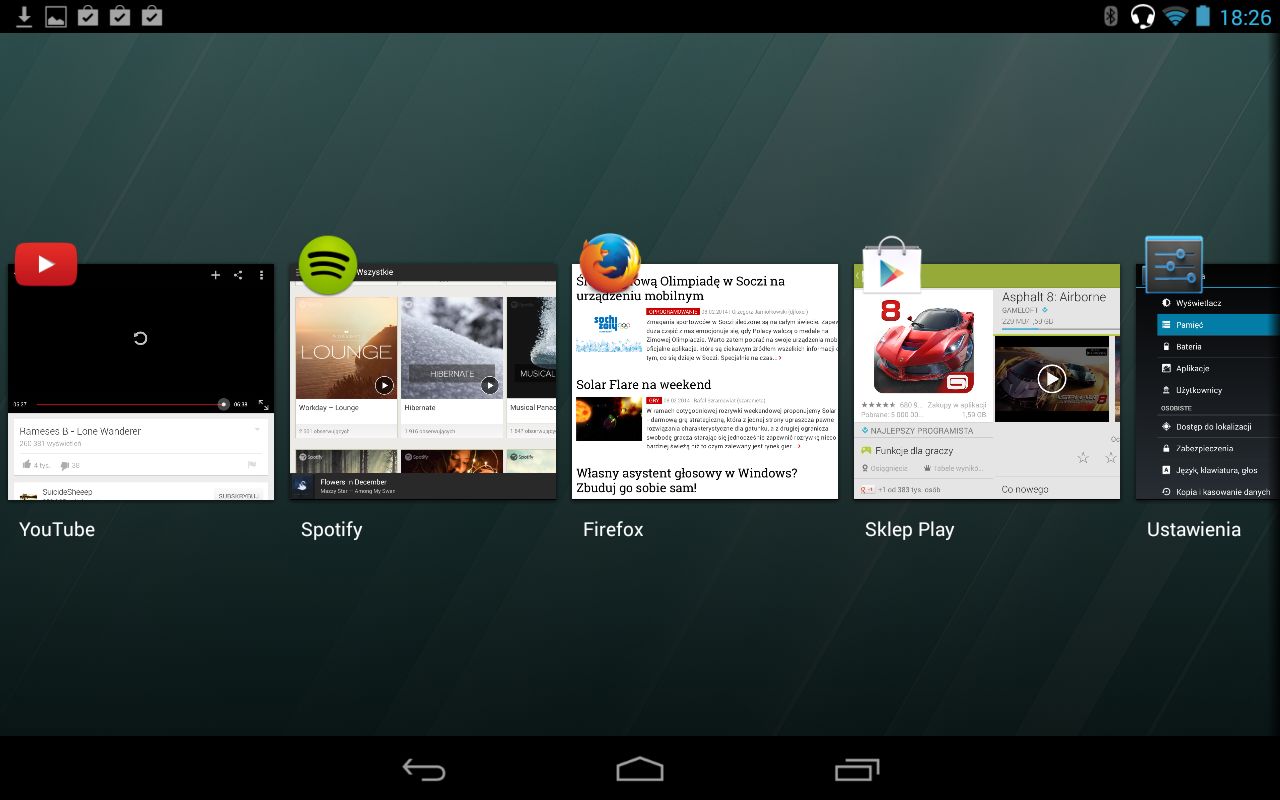1280x800 pixels.
Task: Open the Solar Flare na weekend headline
Action: (643, 384)
